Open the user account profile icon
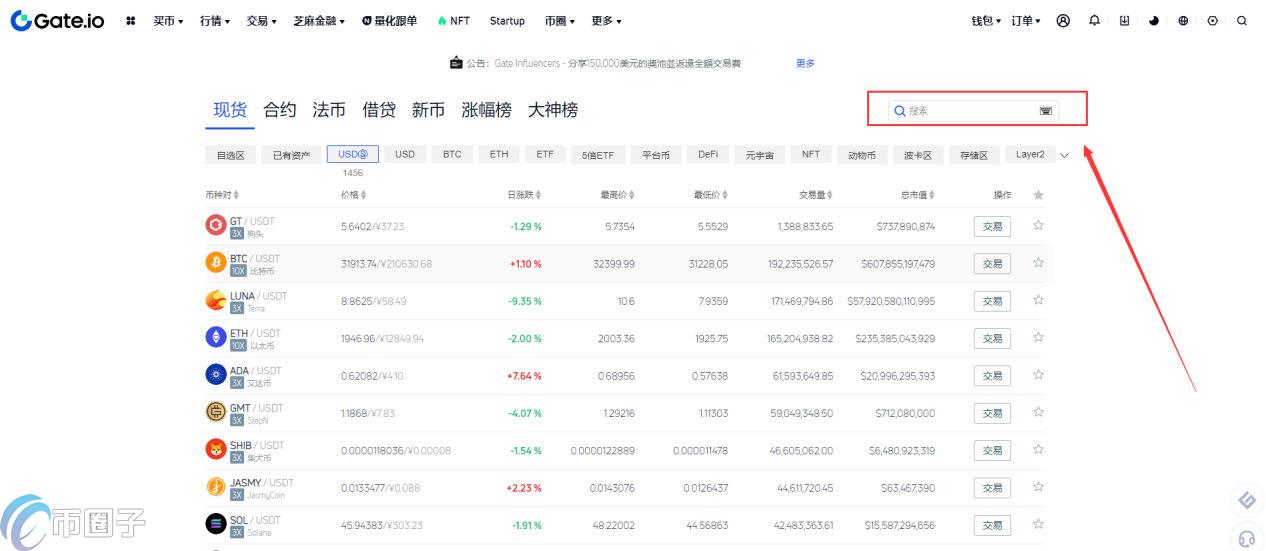Viewport: 1266px width, 551px height. point(1063,20)
